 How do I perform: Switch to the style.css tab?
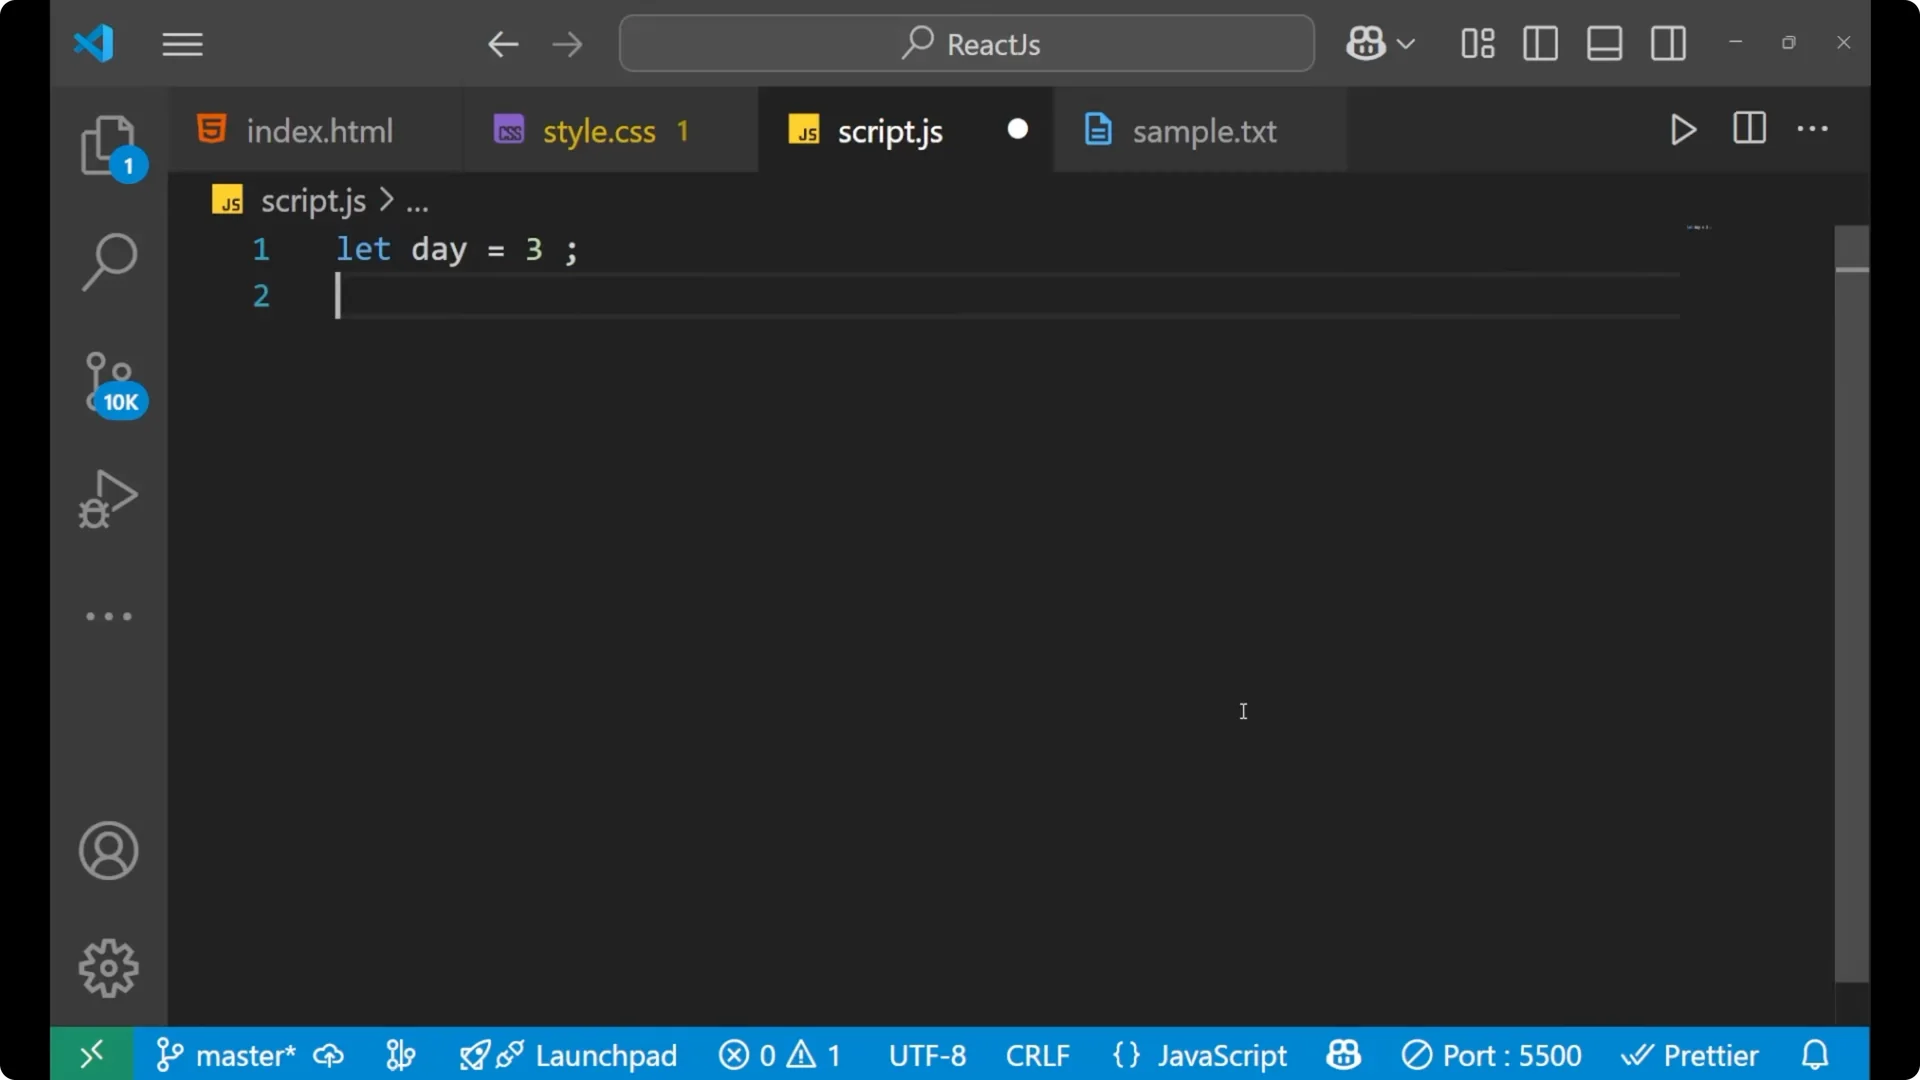597,130
